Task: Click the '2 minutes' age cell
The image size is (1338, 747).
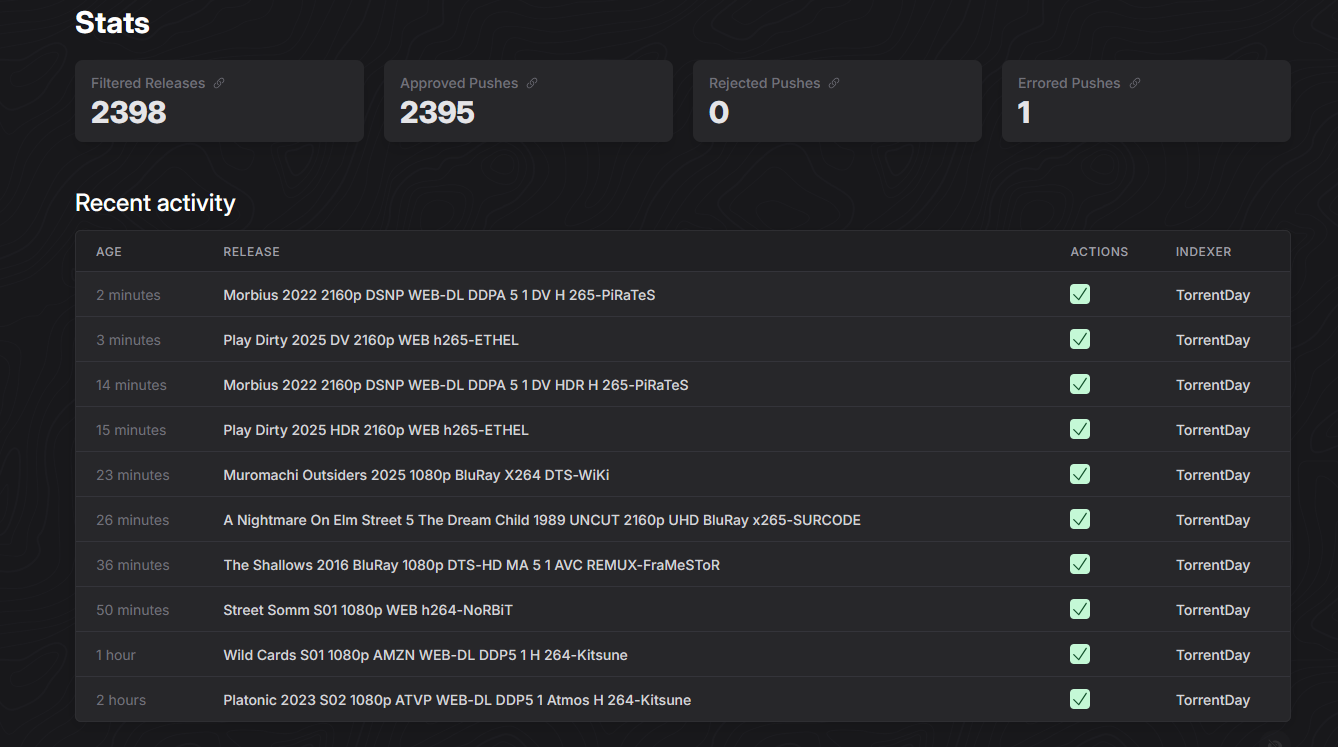Action: [128, 295]
